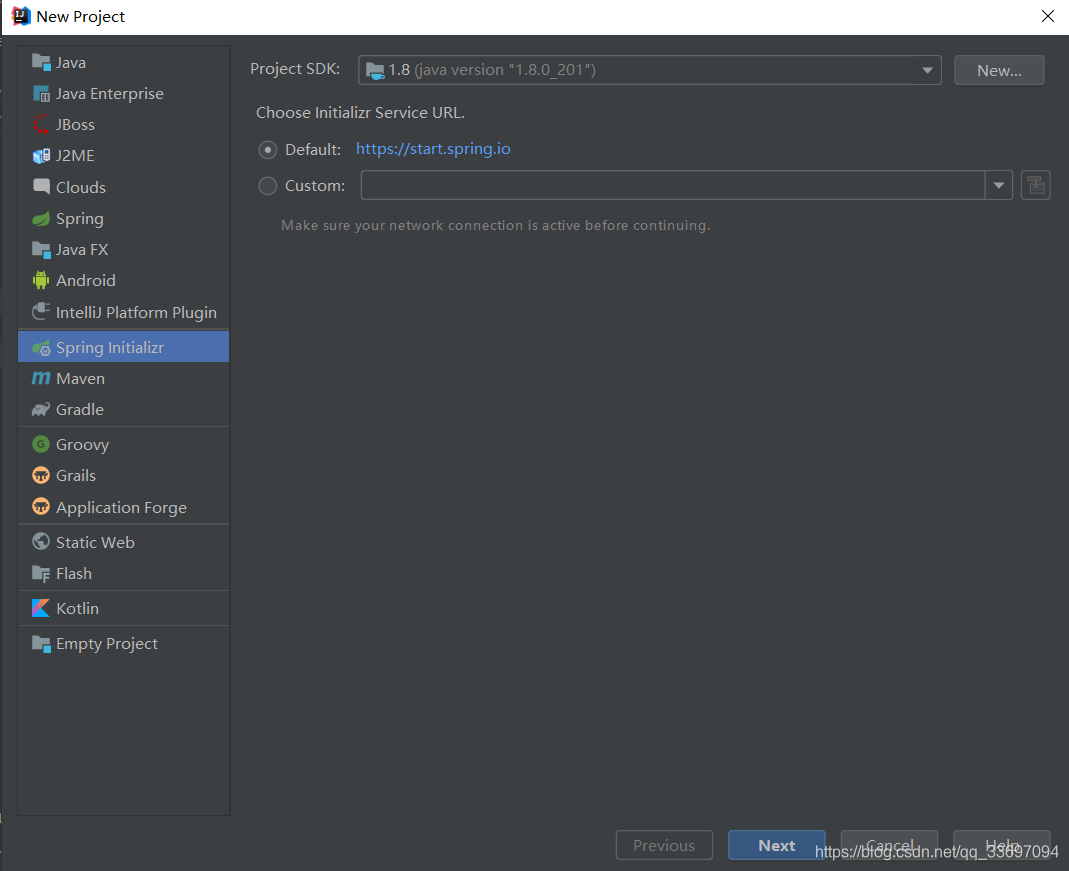Click the Java Enterprise icon

click(41, 94)
